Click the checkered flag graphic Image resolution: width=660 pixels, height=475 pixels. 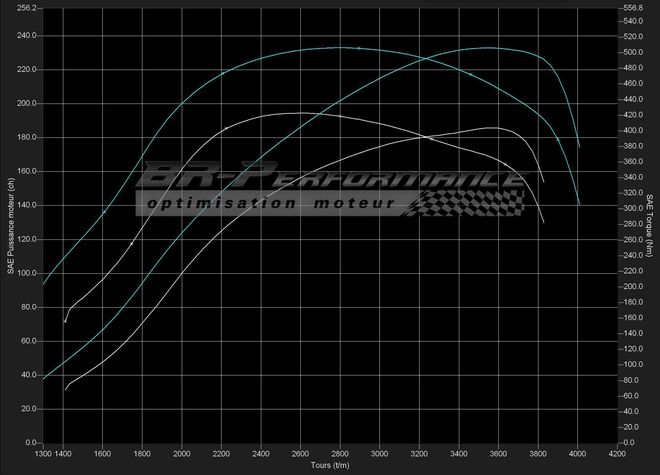[470, 202]
